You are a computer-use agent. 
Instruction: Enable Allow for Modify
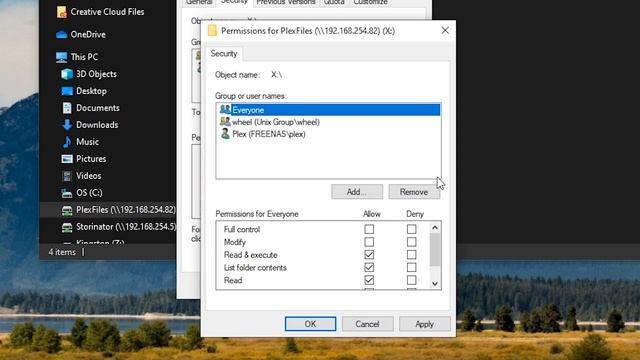click(369, 242)
